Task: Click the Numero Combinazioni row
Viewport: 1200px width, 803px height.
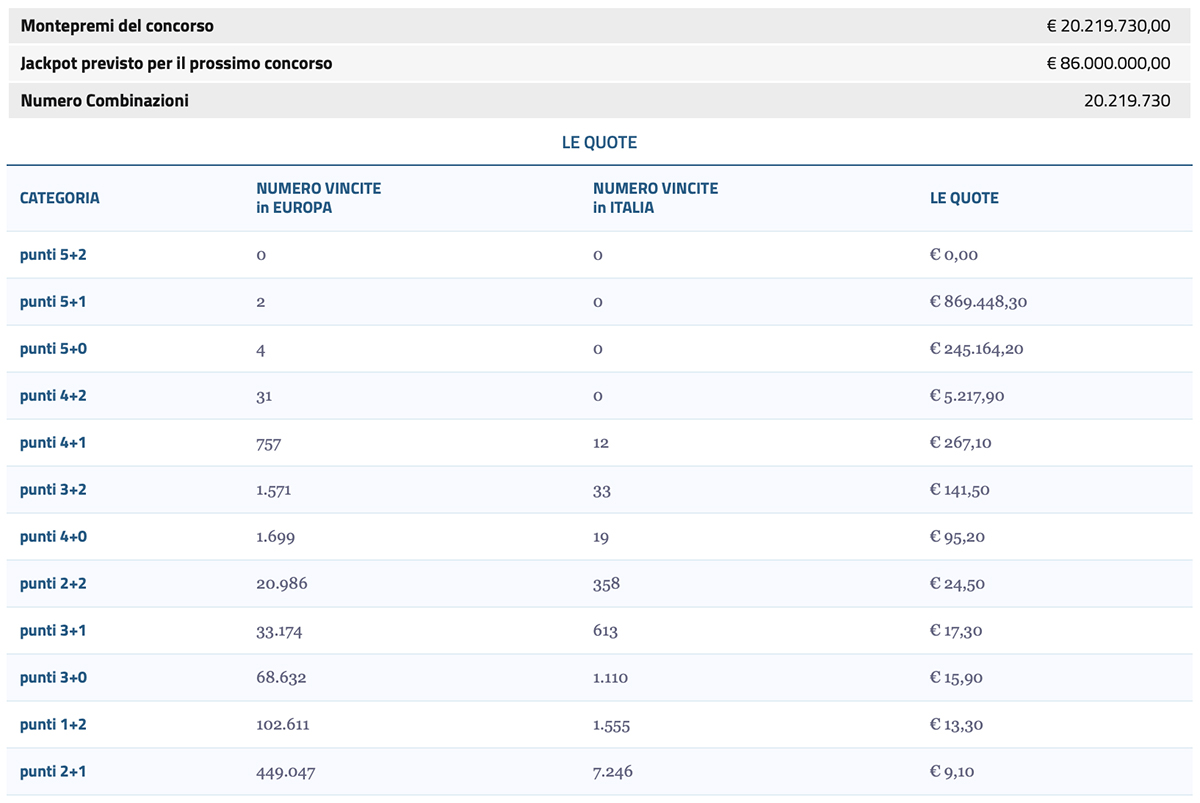Action: coord(600,100)
